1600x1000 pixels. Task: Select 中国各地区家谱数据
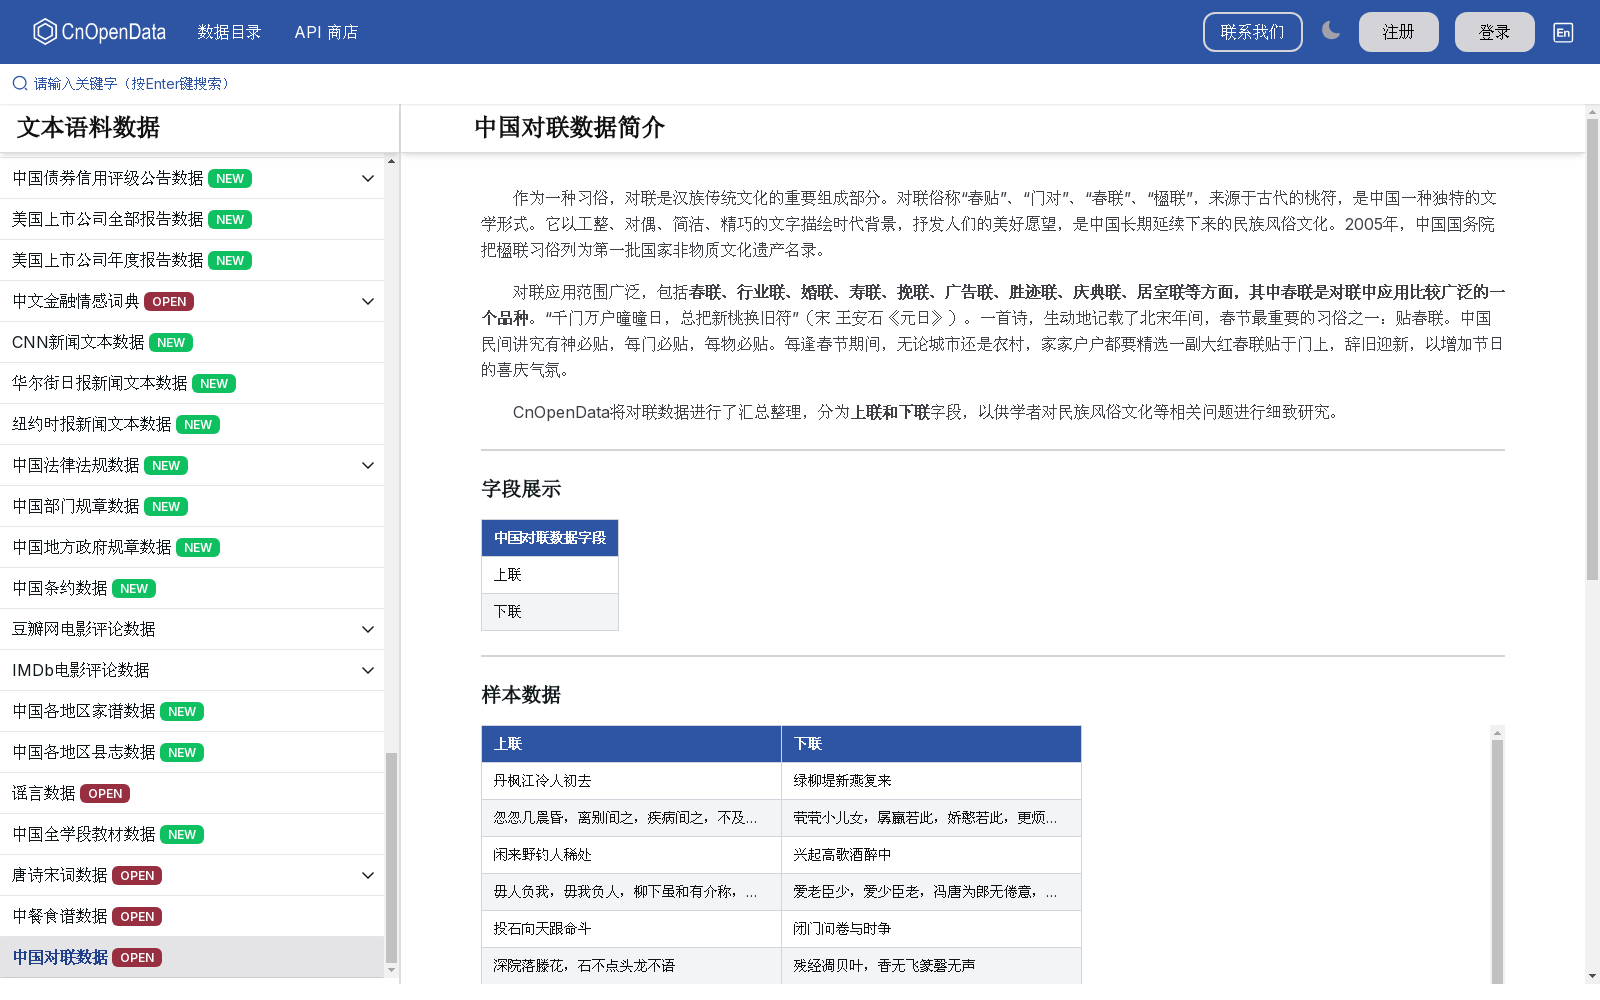point(192,711)
